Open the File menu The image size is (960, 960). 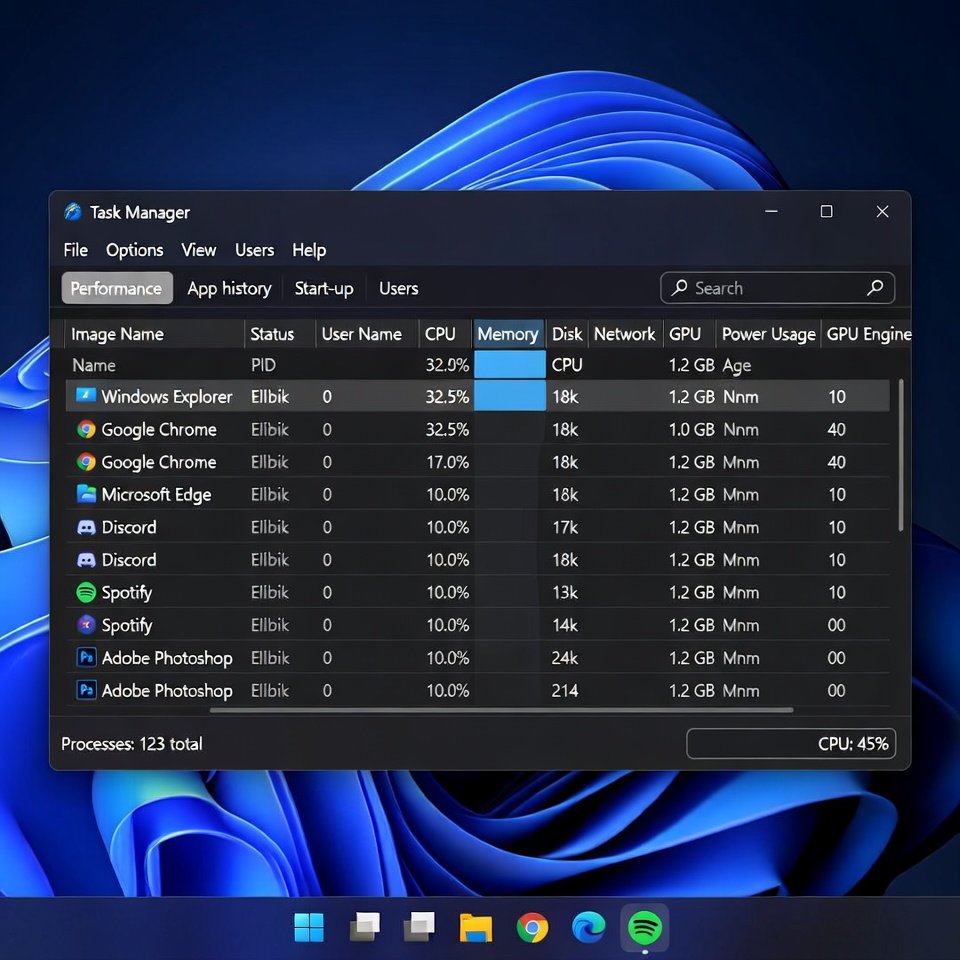click(x=75, y=250)
